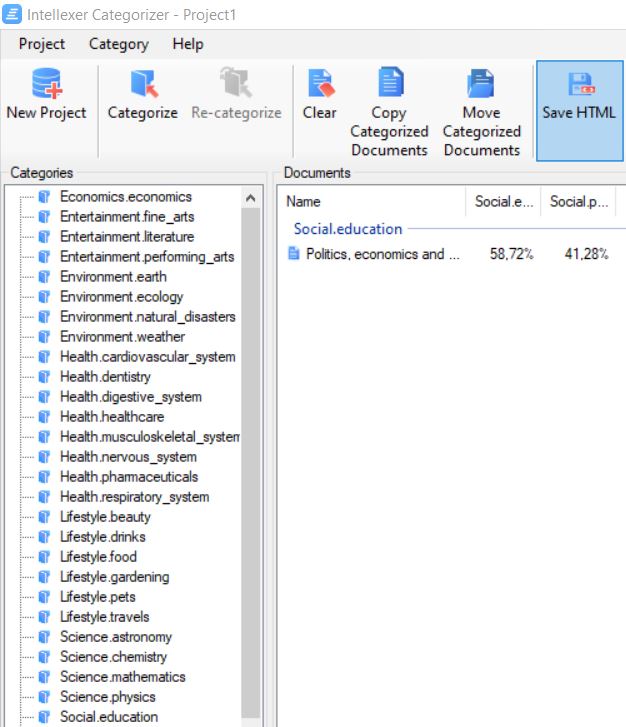The width and height of the screenshot is (626, 727).
Task: Click the New Project toolbar icon
Action: coord(46,83)
